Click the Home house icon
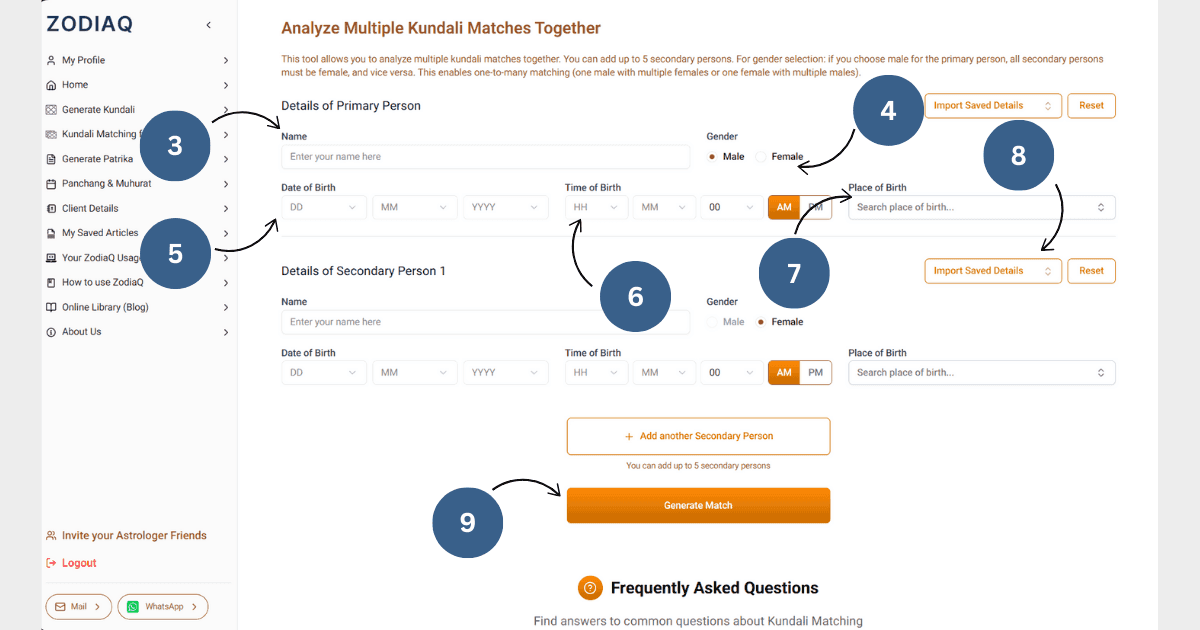 tap(51, 85)
